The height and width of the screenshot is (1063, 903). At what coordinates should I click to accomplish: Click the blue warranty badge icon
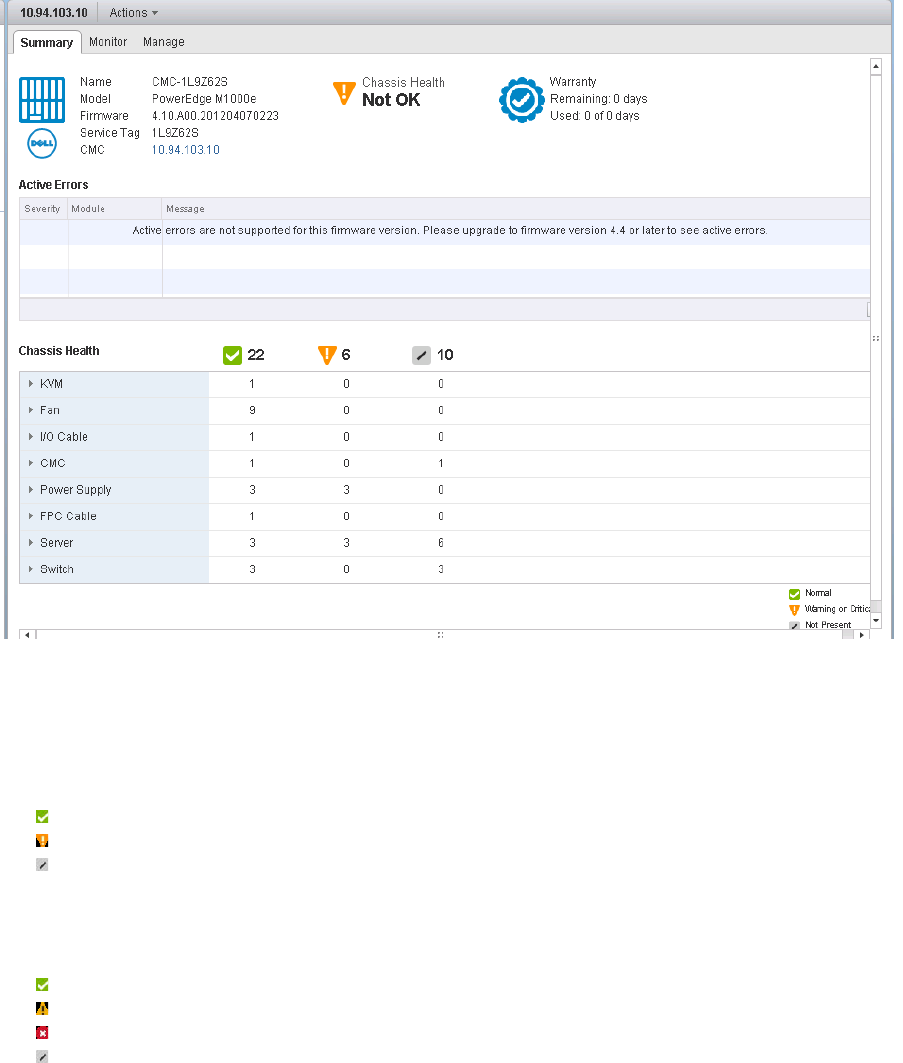(x=521, y=100)
